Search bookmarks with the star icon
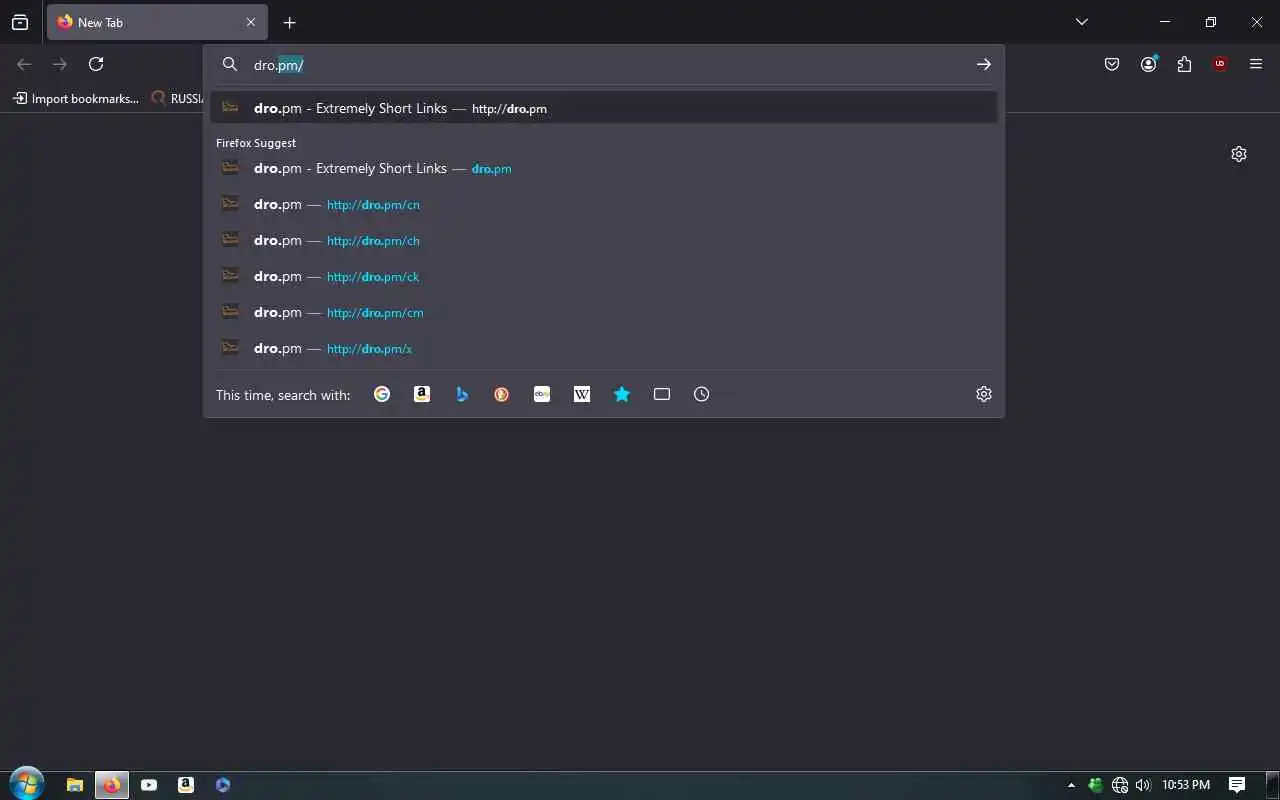This screenshot has width=1280, height=800. click(x=622, y=394)
